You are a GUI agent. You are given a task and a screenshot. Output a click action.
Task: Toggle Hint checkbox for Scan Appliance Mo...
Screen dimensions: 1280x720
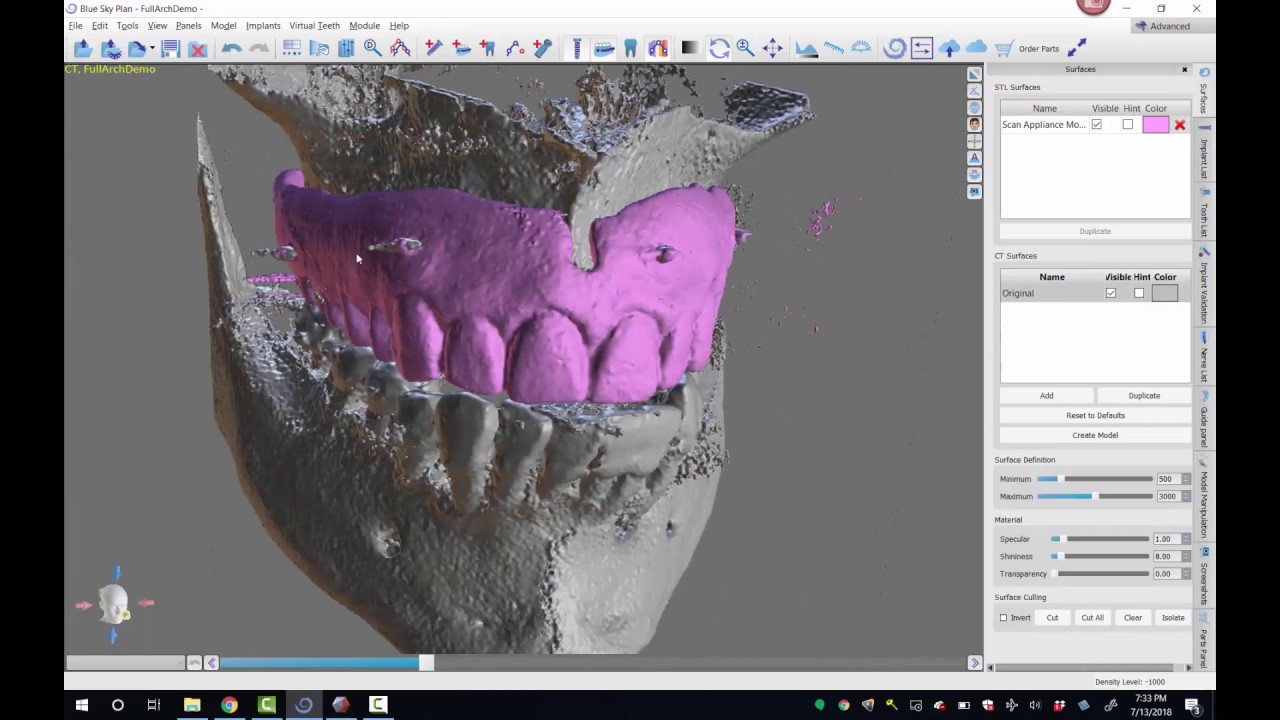[x=1128, y=125]
